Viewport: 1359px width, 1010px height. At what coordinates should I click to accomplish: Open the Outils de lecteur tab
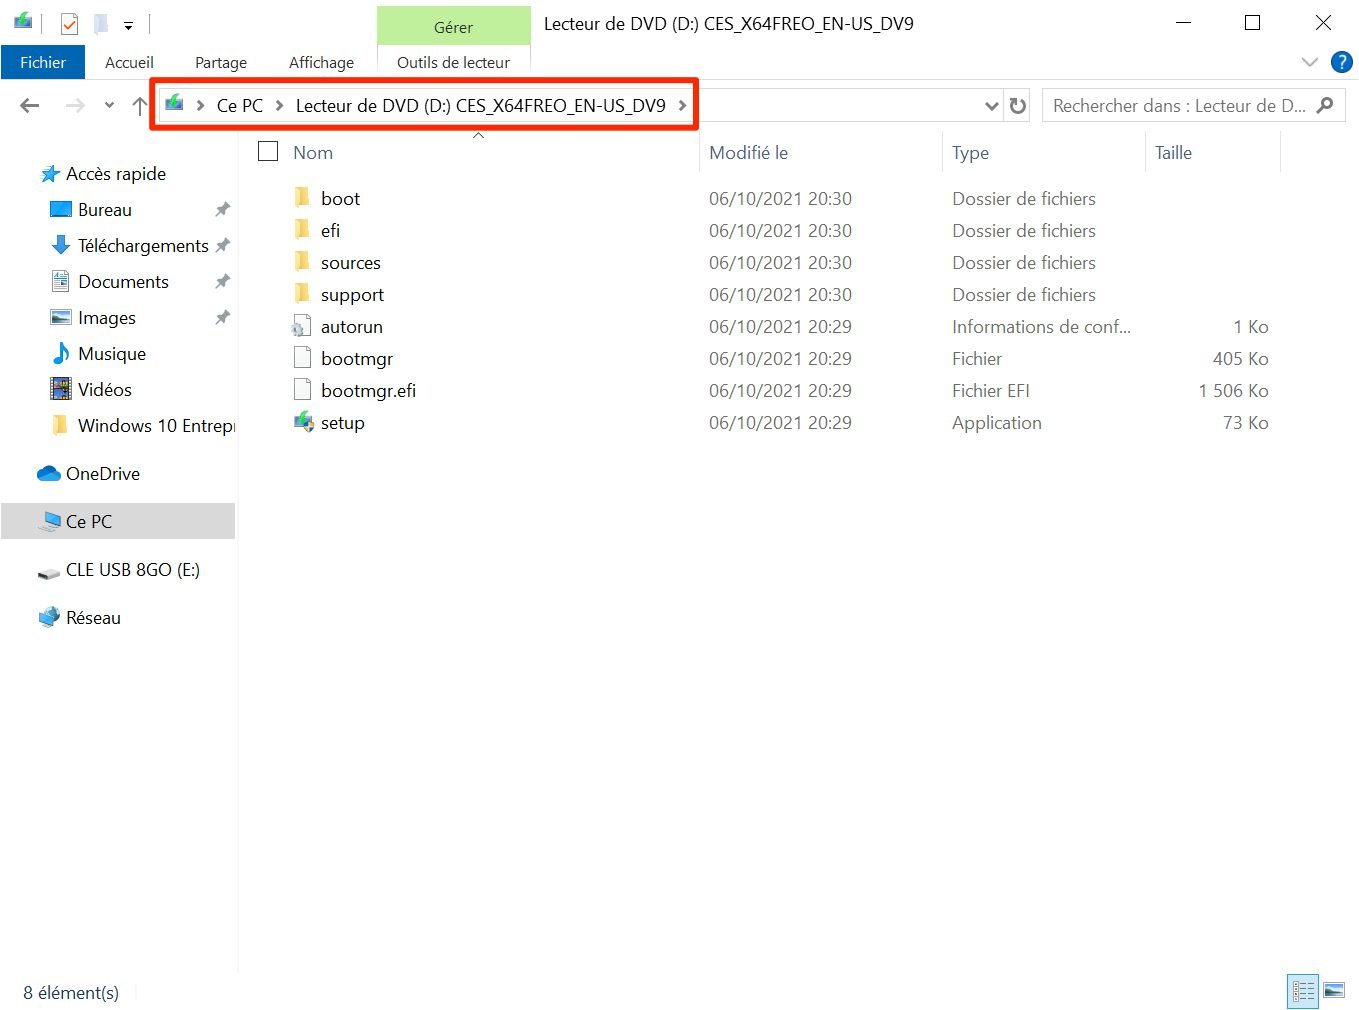453,62
